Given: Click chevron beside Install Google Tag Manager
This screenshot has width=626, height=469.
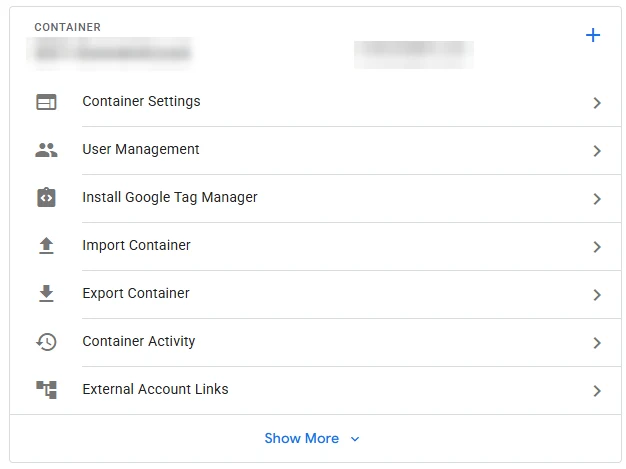Looking at the screenshot, I should 597,199.
